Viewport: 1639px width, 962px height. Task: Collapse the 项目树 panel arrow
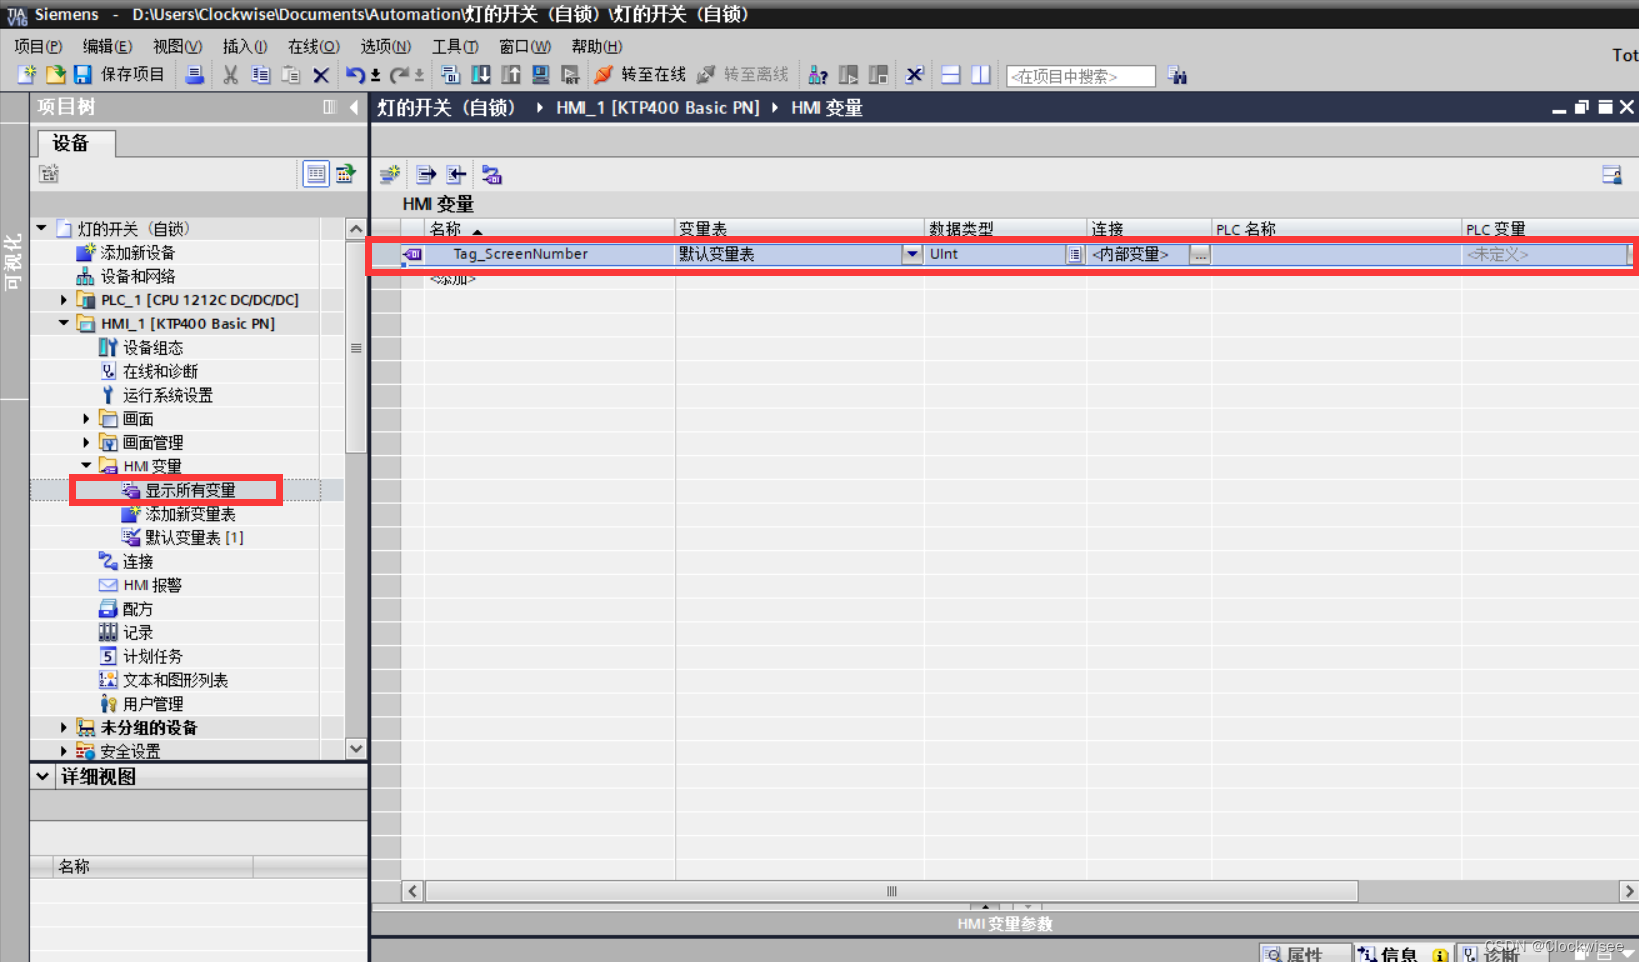(x=354, y=107)
